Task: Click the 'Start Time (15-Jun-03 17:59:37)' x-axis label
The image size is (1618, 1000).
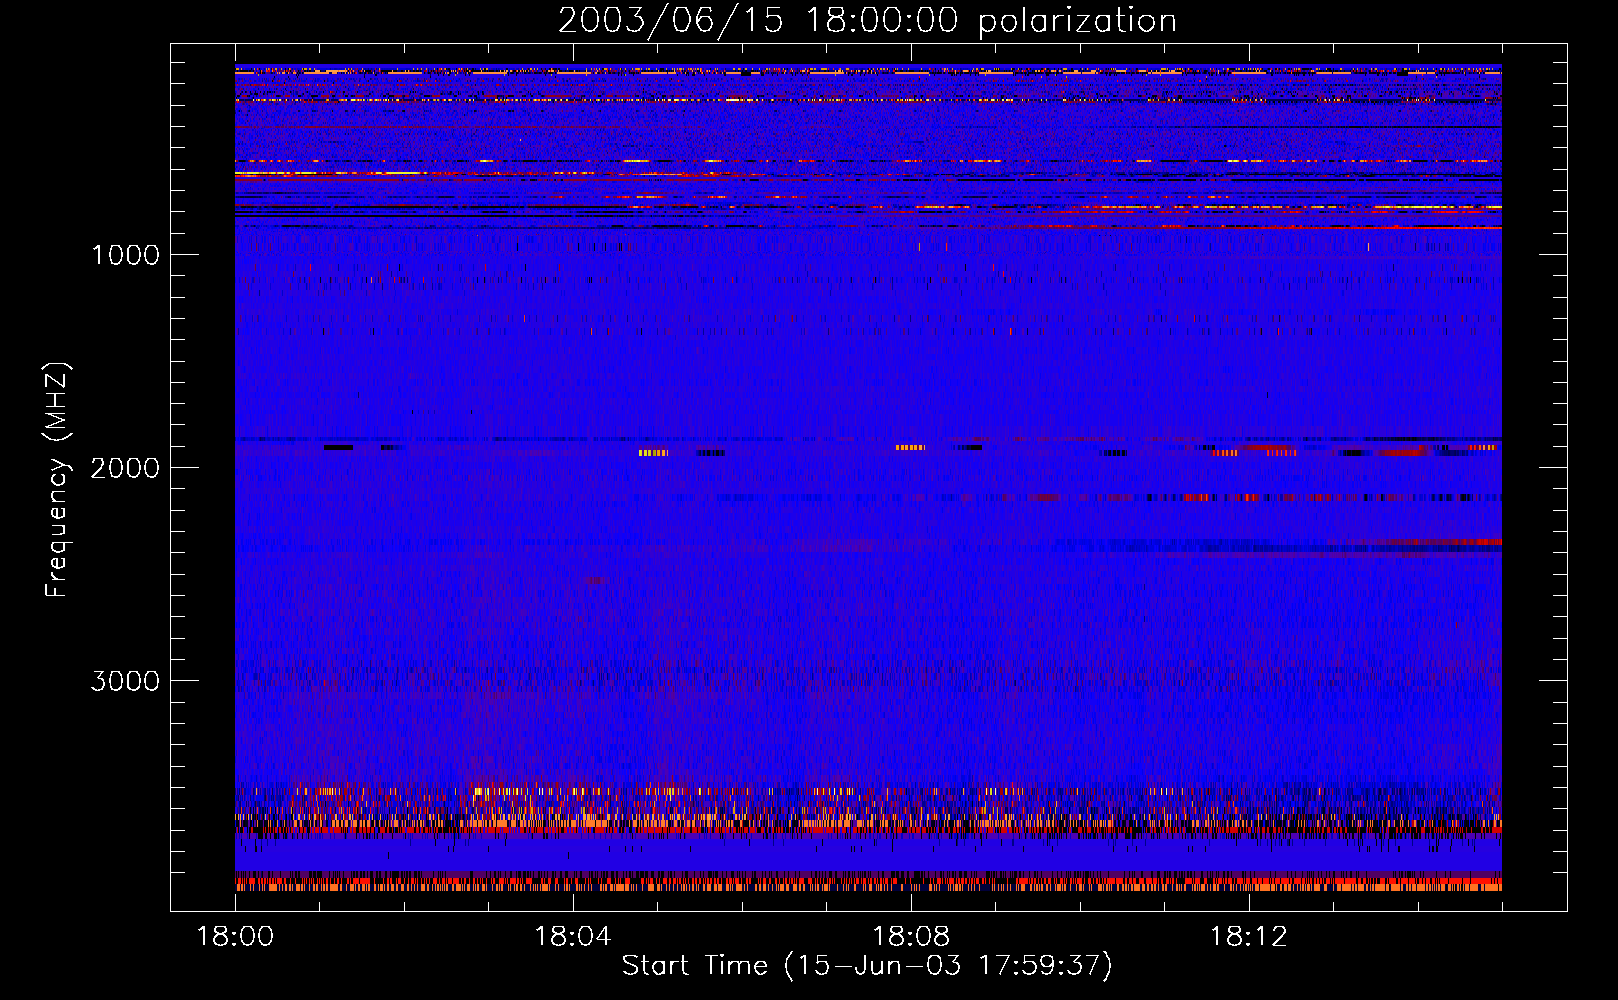Action: click(867, 966)
